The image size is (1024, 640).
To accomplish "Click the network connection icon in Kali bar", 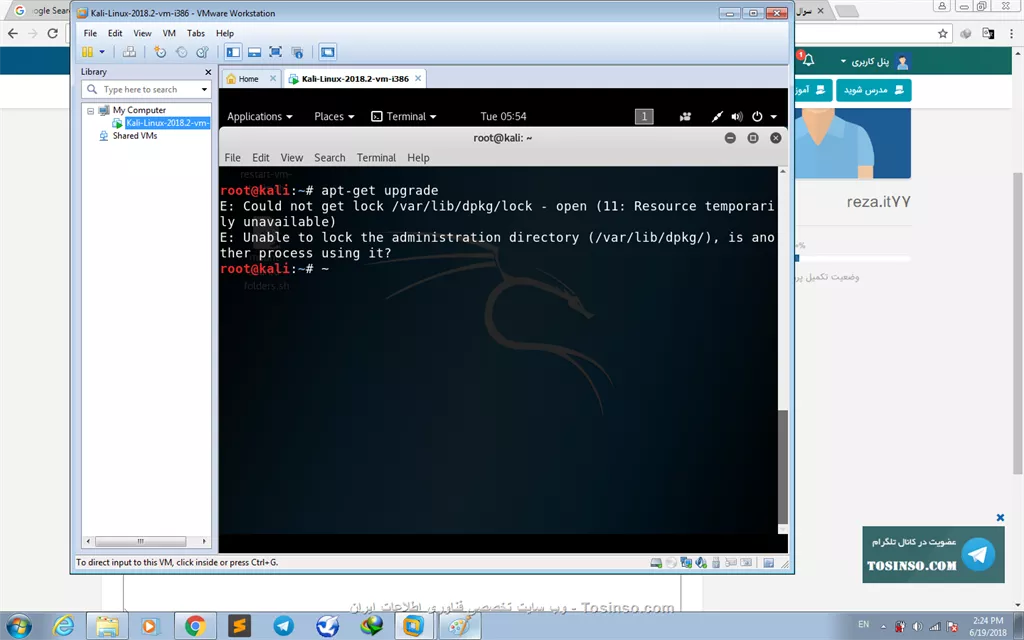I will point(717,116).
